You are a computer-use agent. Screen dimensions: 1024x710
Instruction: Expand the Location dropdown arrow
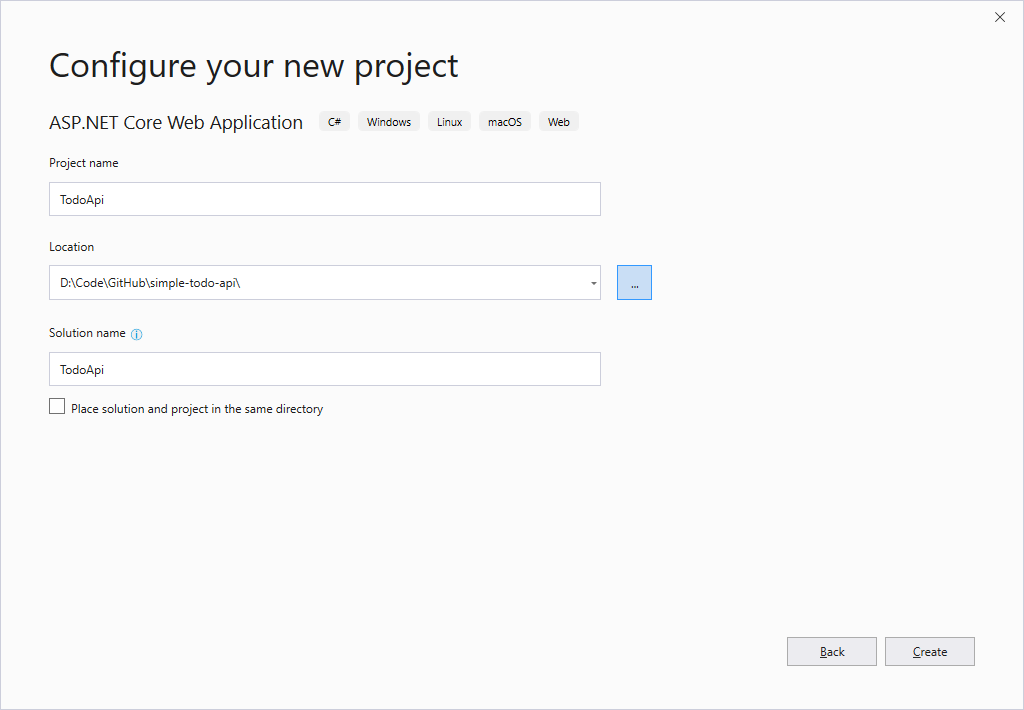tap(593, 283)
